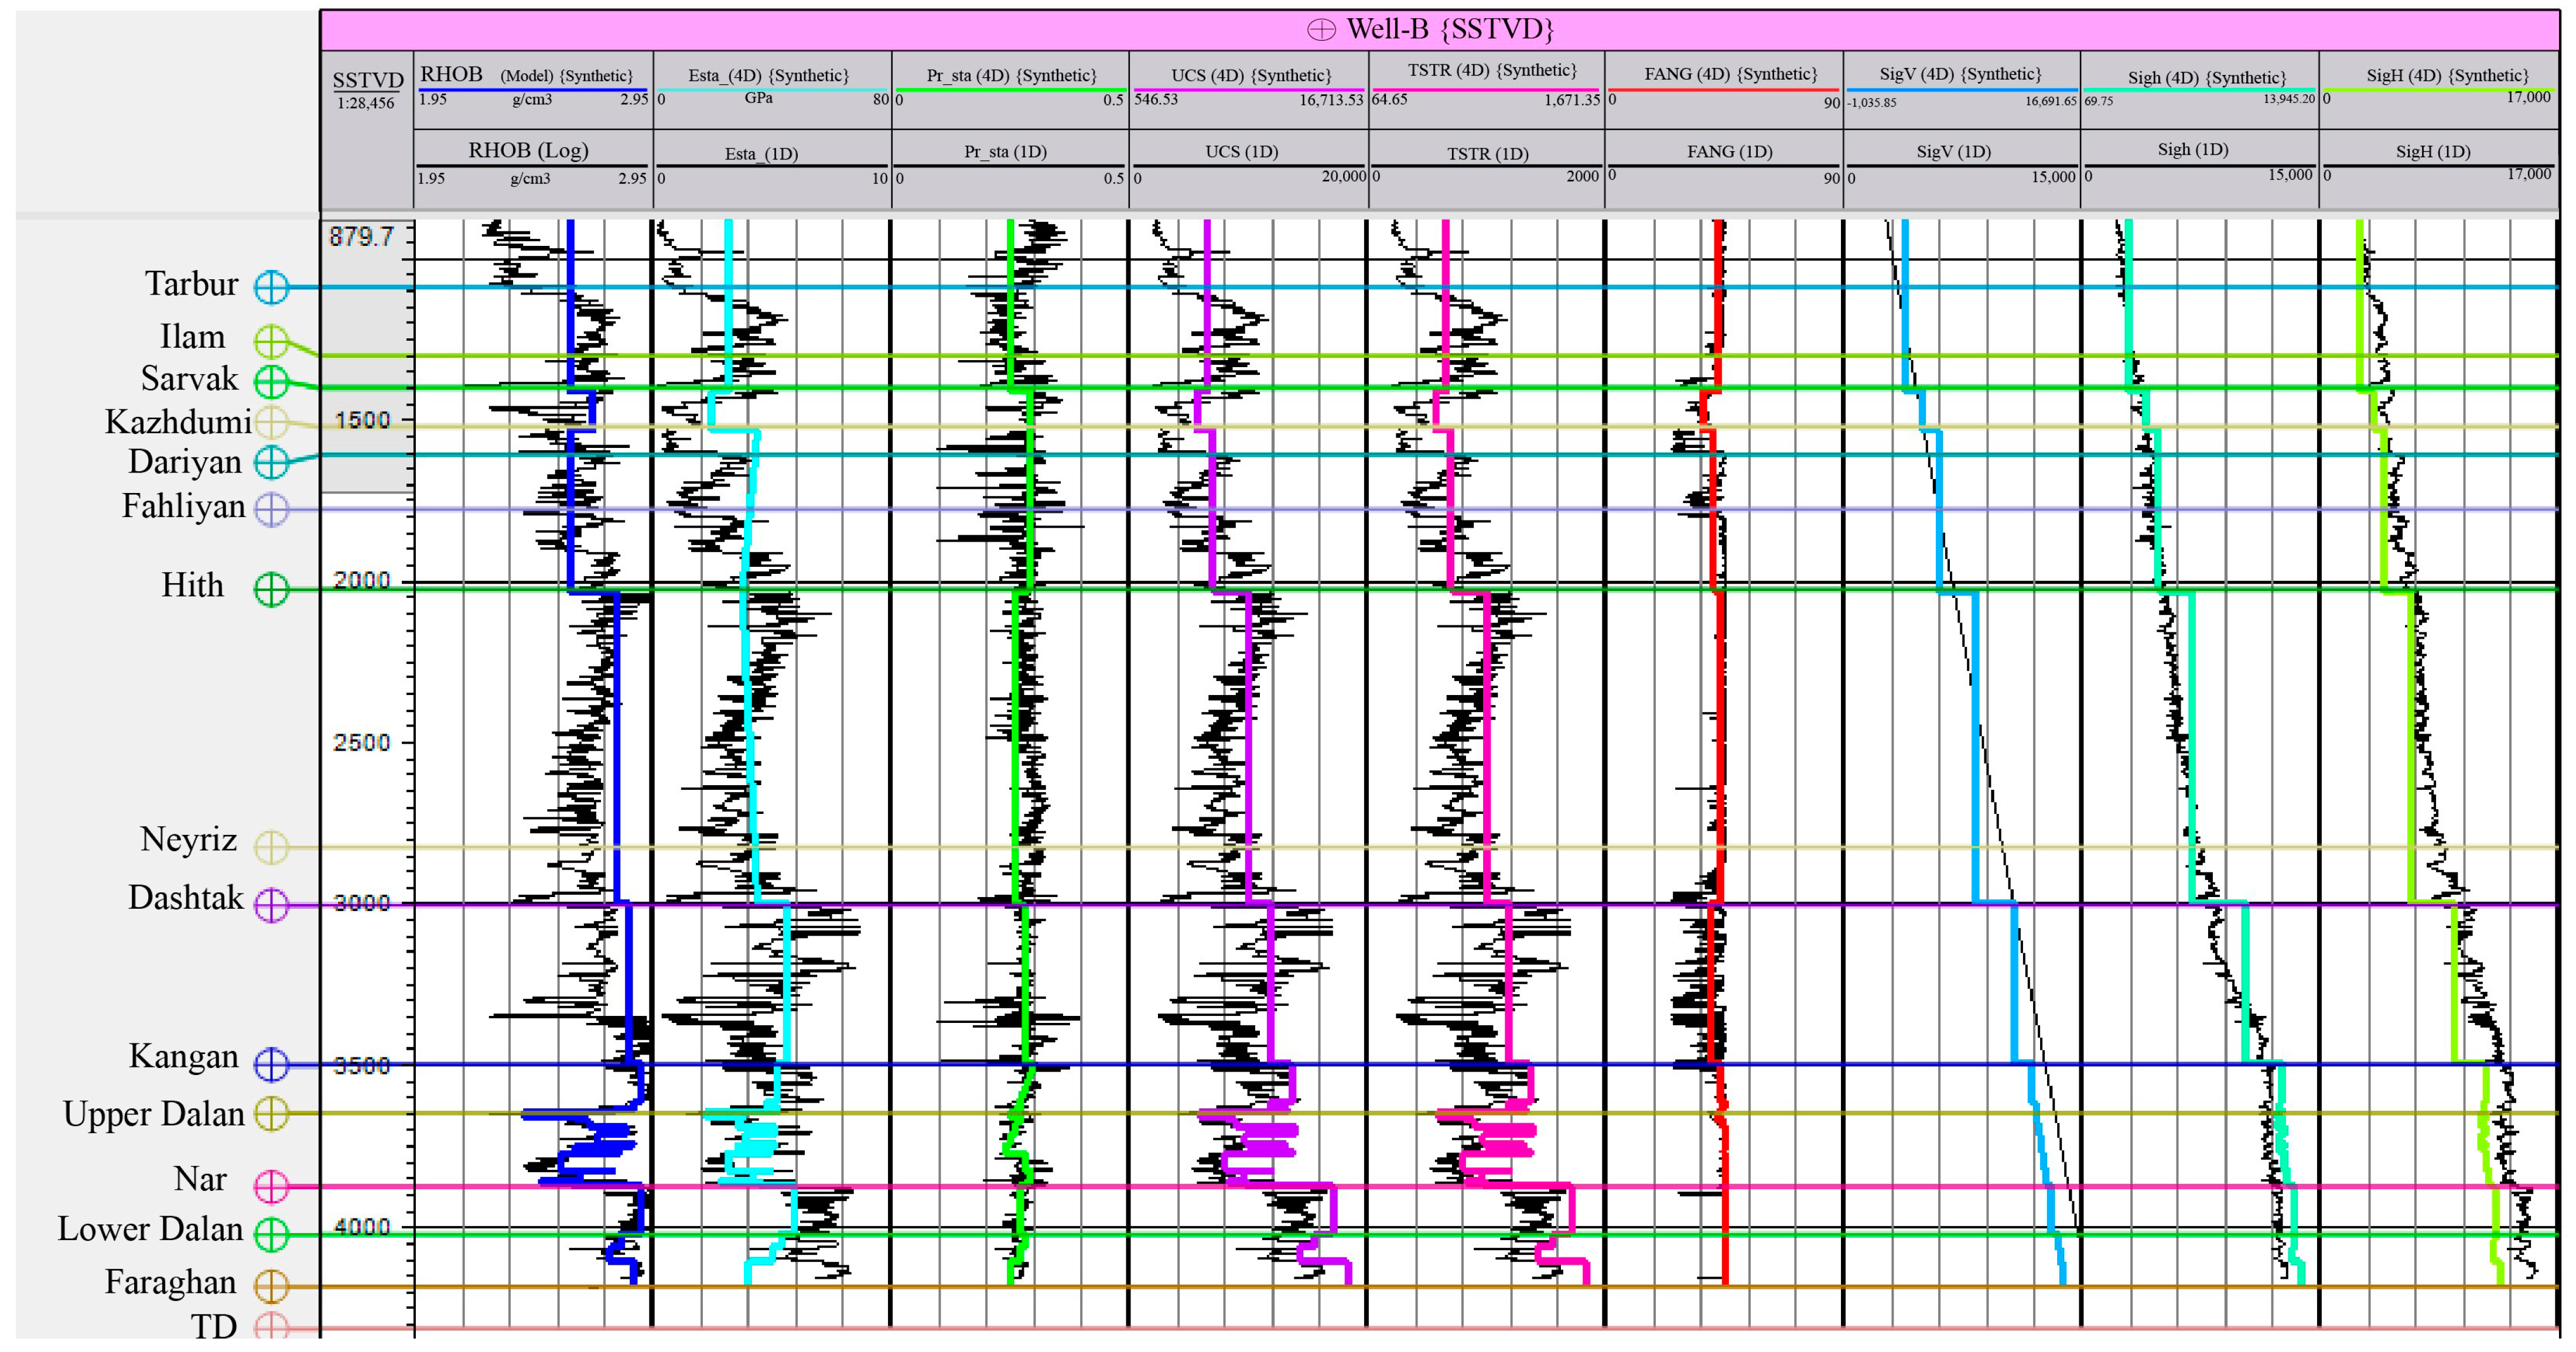Image resolution: width=2576 pixels, height=1352 pixels.
Task: Select the Faraghan well top marker
Action: (271, 1286)
